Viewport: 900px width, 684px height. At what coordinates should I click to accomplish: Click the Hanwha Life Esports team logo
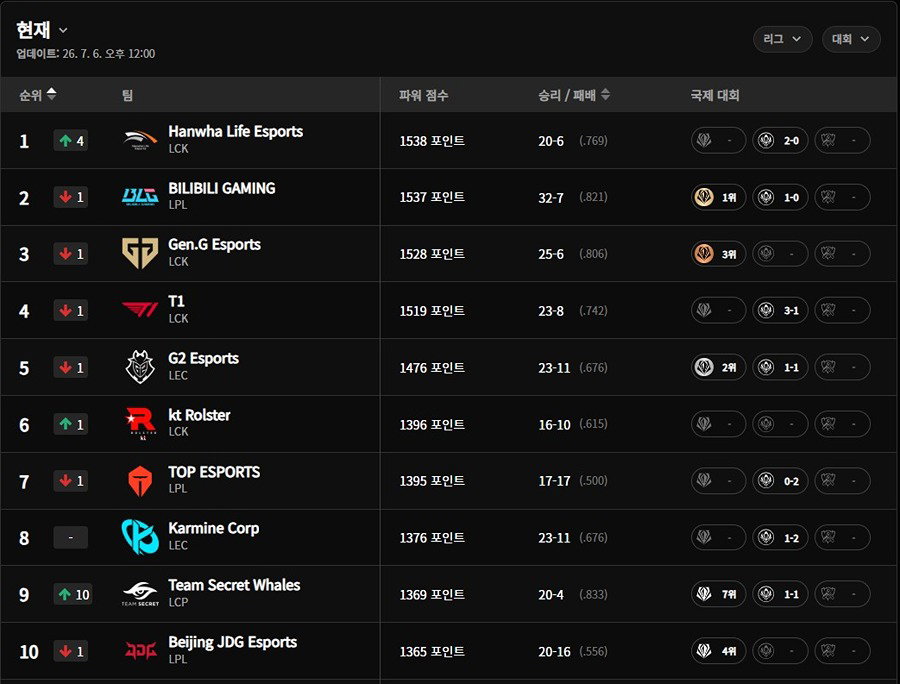pyautogui.click(x=140, y=140)
